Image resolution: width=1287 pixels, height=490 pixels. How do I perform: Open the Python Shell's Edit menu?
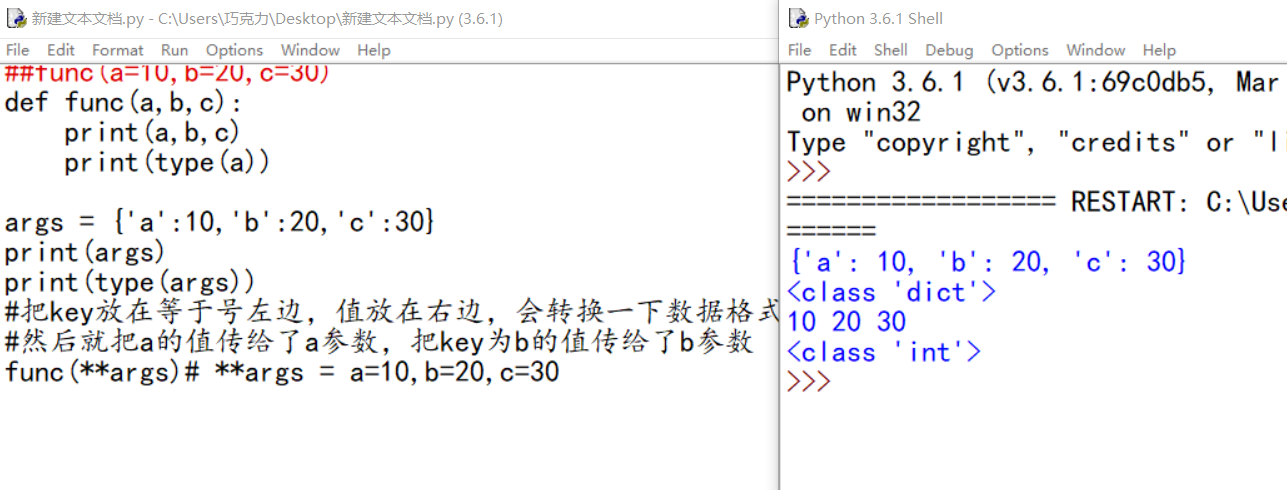click(843, 50)
